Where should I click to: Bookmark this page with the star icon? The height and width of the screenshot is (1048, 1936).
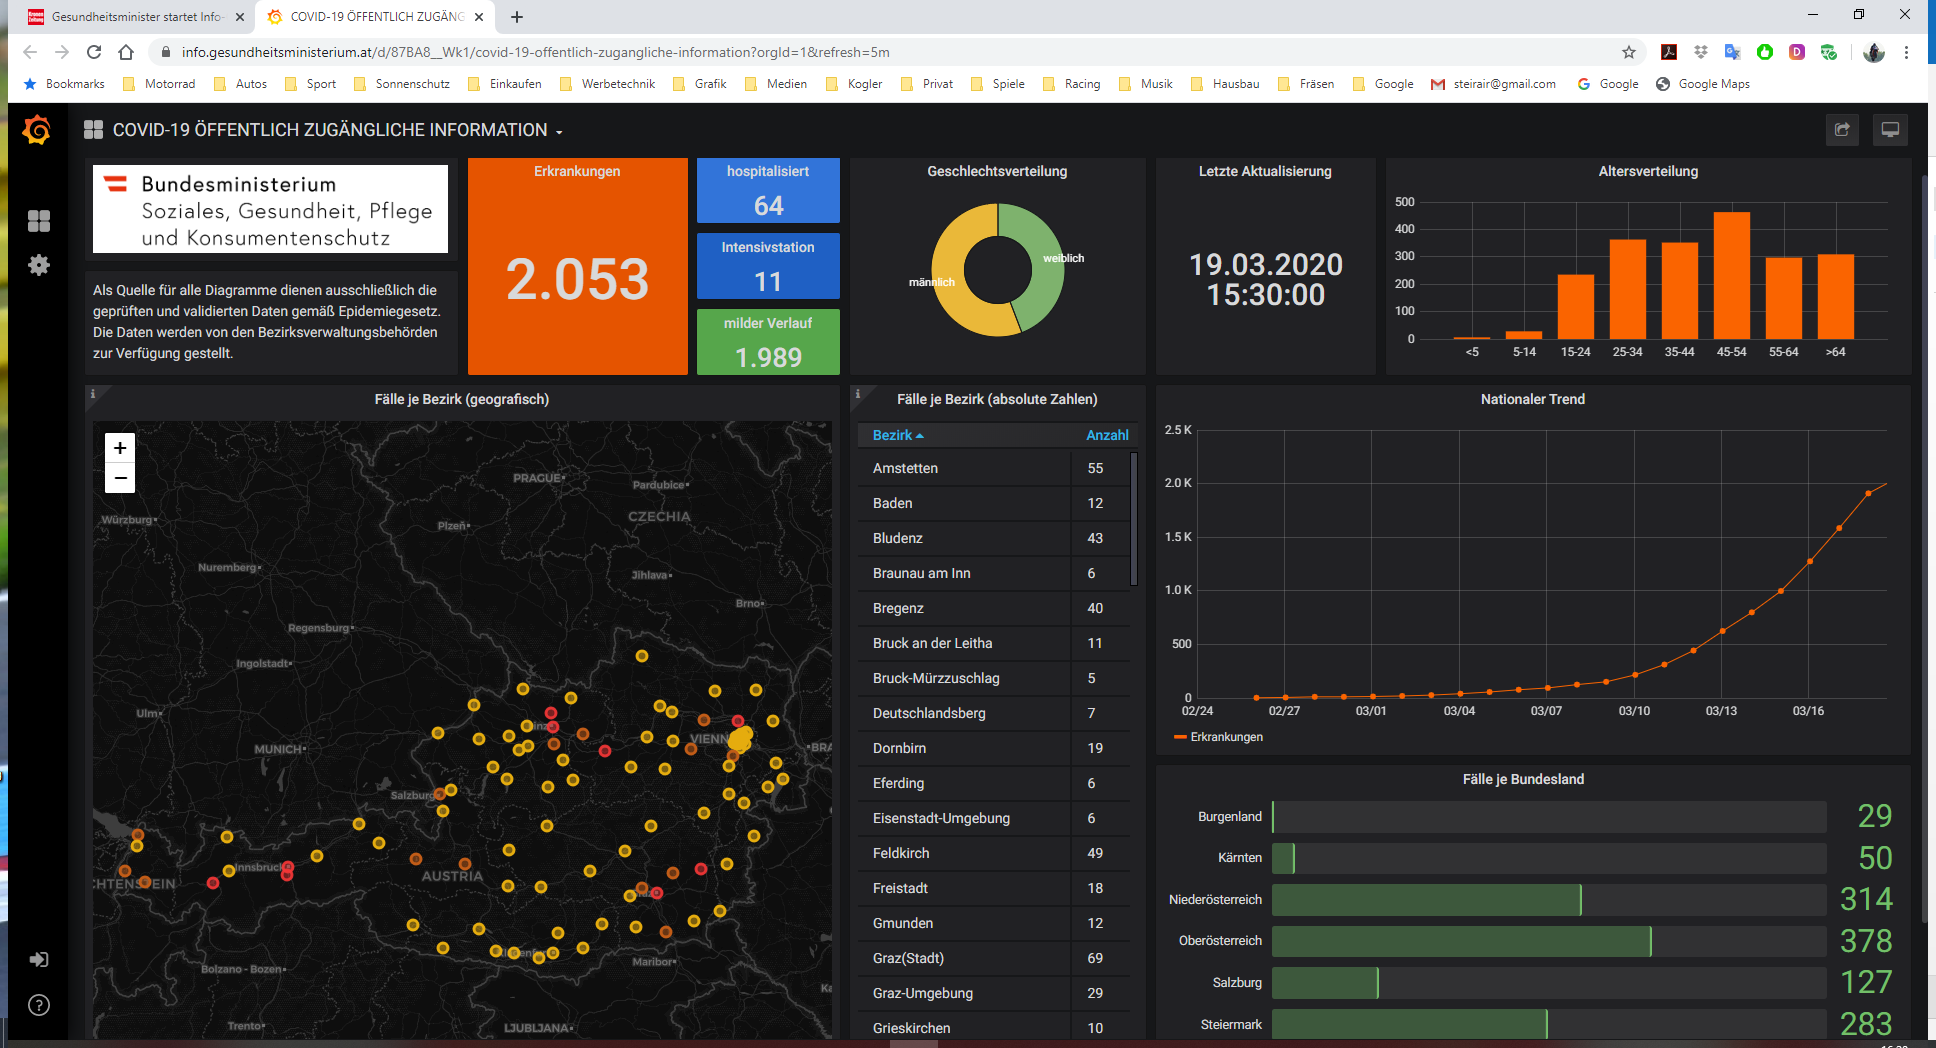[x=1629, y=52]
